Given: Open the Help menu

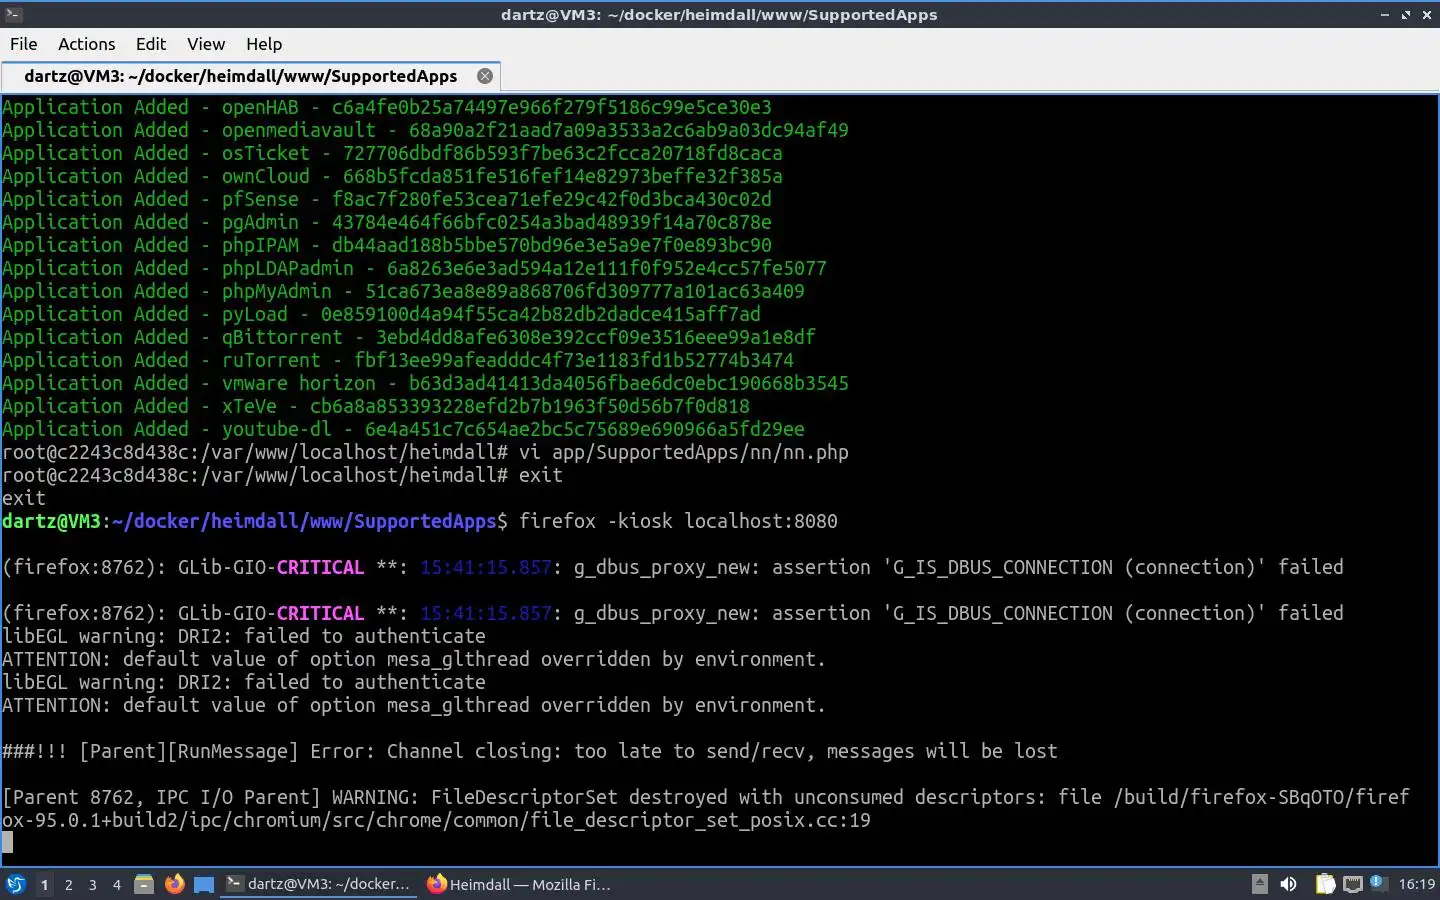Looking at the screenshot, I should [264, 44].
